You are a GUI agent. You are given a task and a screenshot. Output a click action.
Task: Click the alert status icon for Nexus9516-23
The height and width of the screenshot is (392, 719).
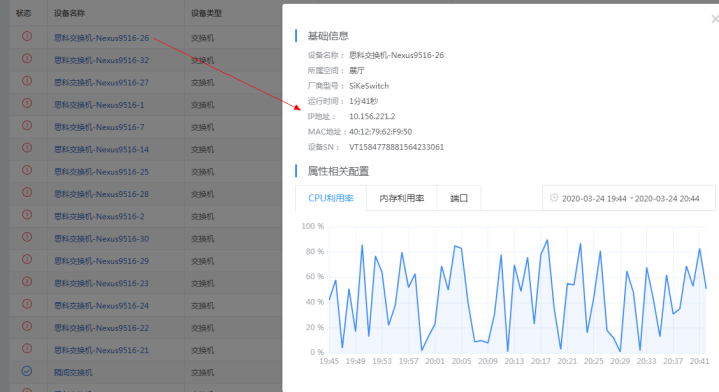[27, 282]
